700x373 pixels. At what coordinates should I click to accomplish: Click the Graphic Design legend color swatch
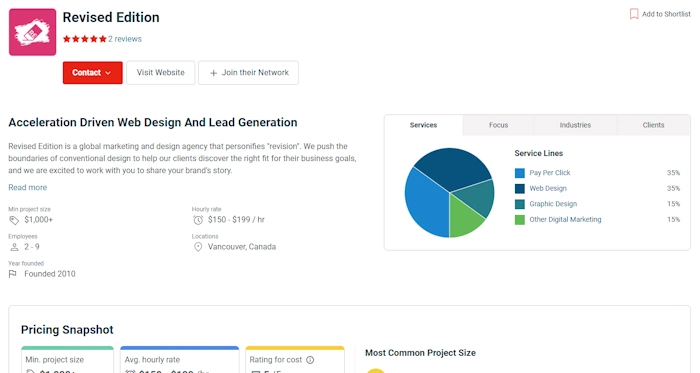coord(520,204)
